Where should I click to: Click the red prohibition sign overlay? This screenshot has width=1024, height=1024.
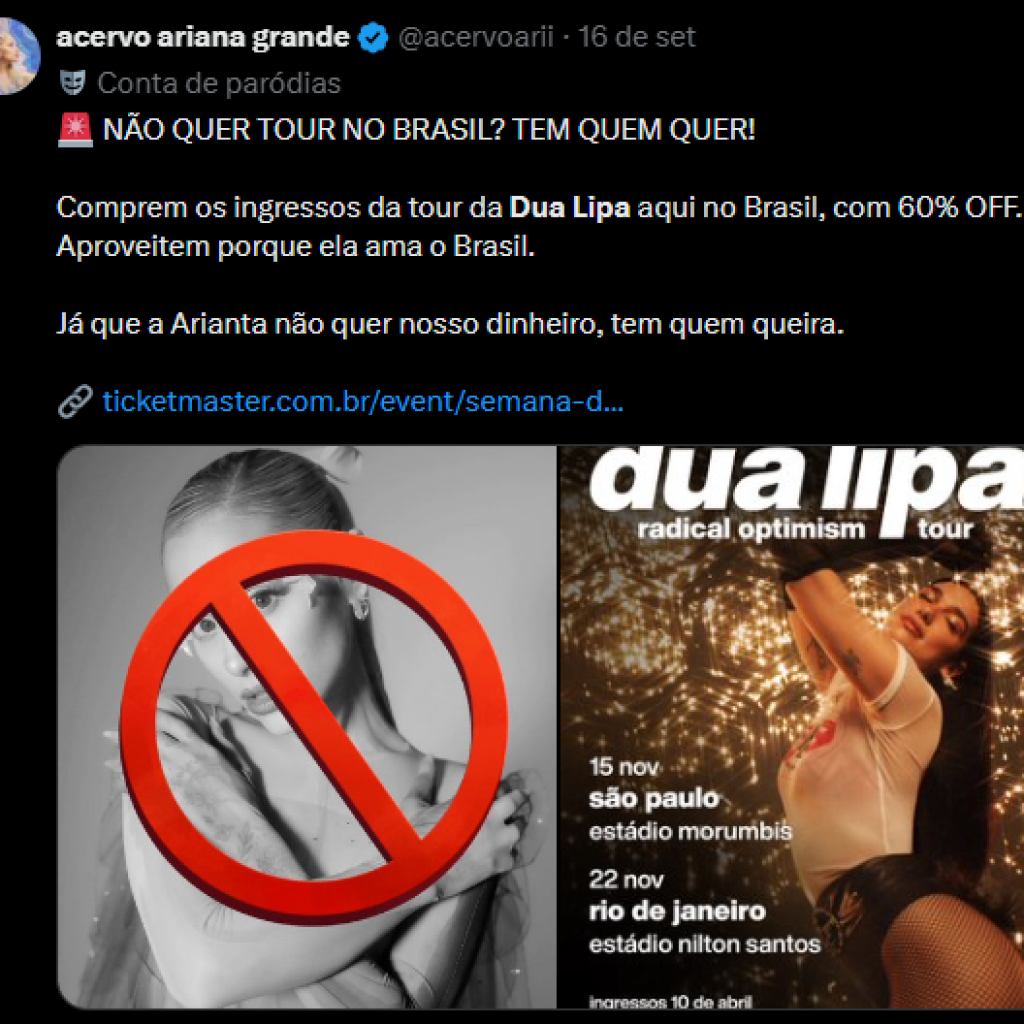[x=314, y=727]
